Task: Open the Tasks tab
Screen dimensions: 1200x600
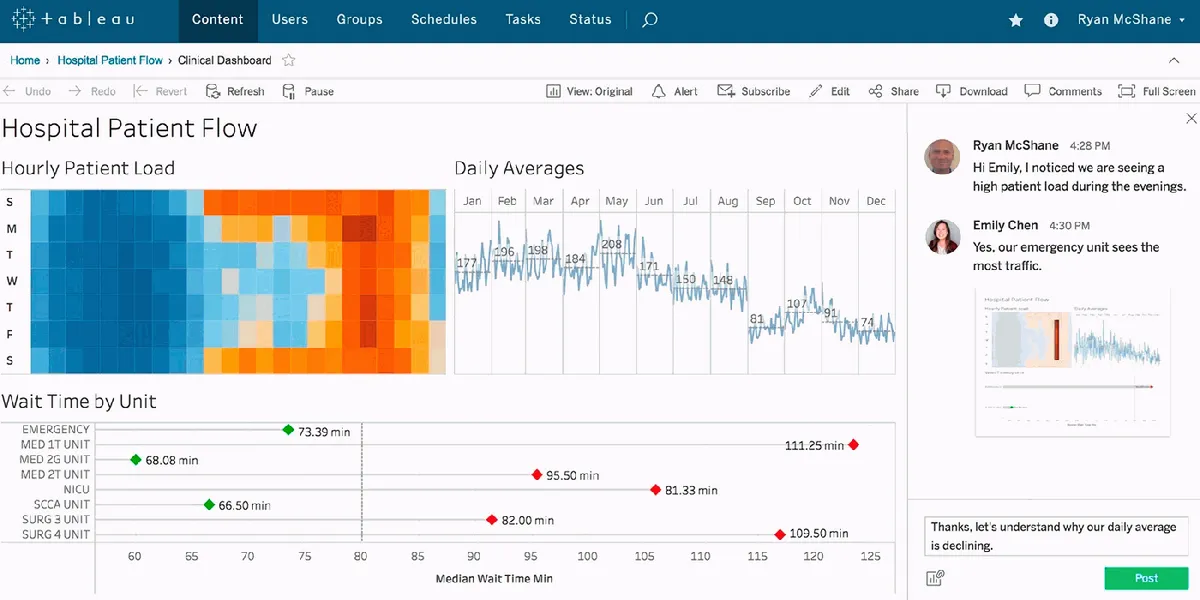Action: click(523, 19)
